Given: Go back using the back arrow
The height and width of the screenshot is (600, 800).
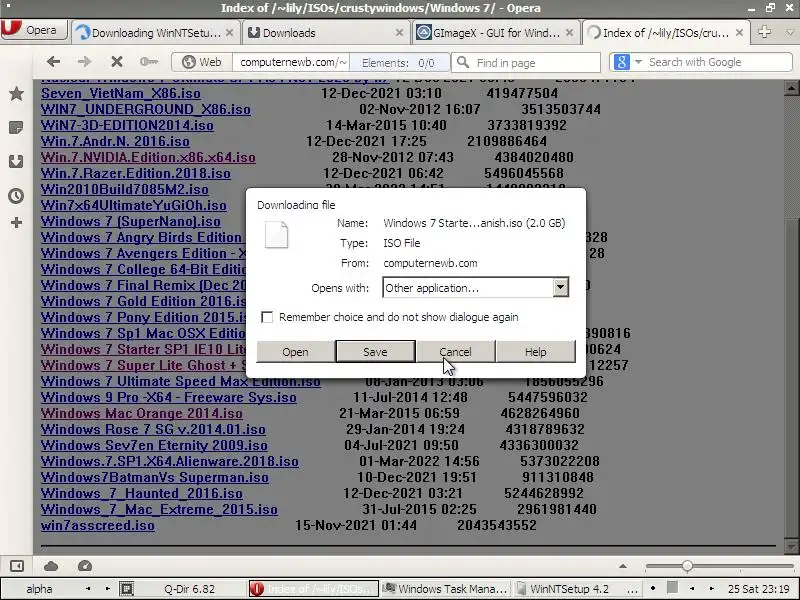Looking at the screenshot, I should [53, 62].
